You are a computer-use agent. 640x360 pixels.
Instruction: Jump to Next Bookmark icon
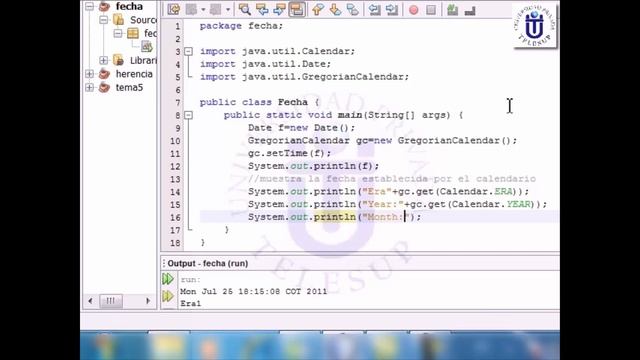pyautogui.click(x=335, y=9)
